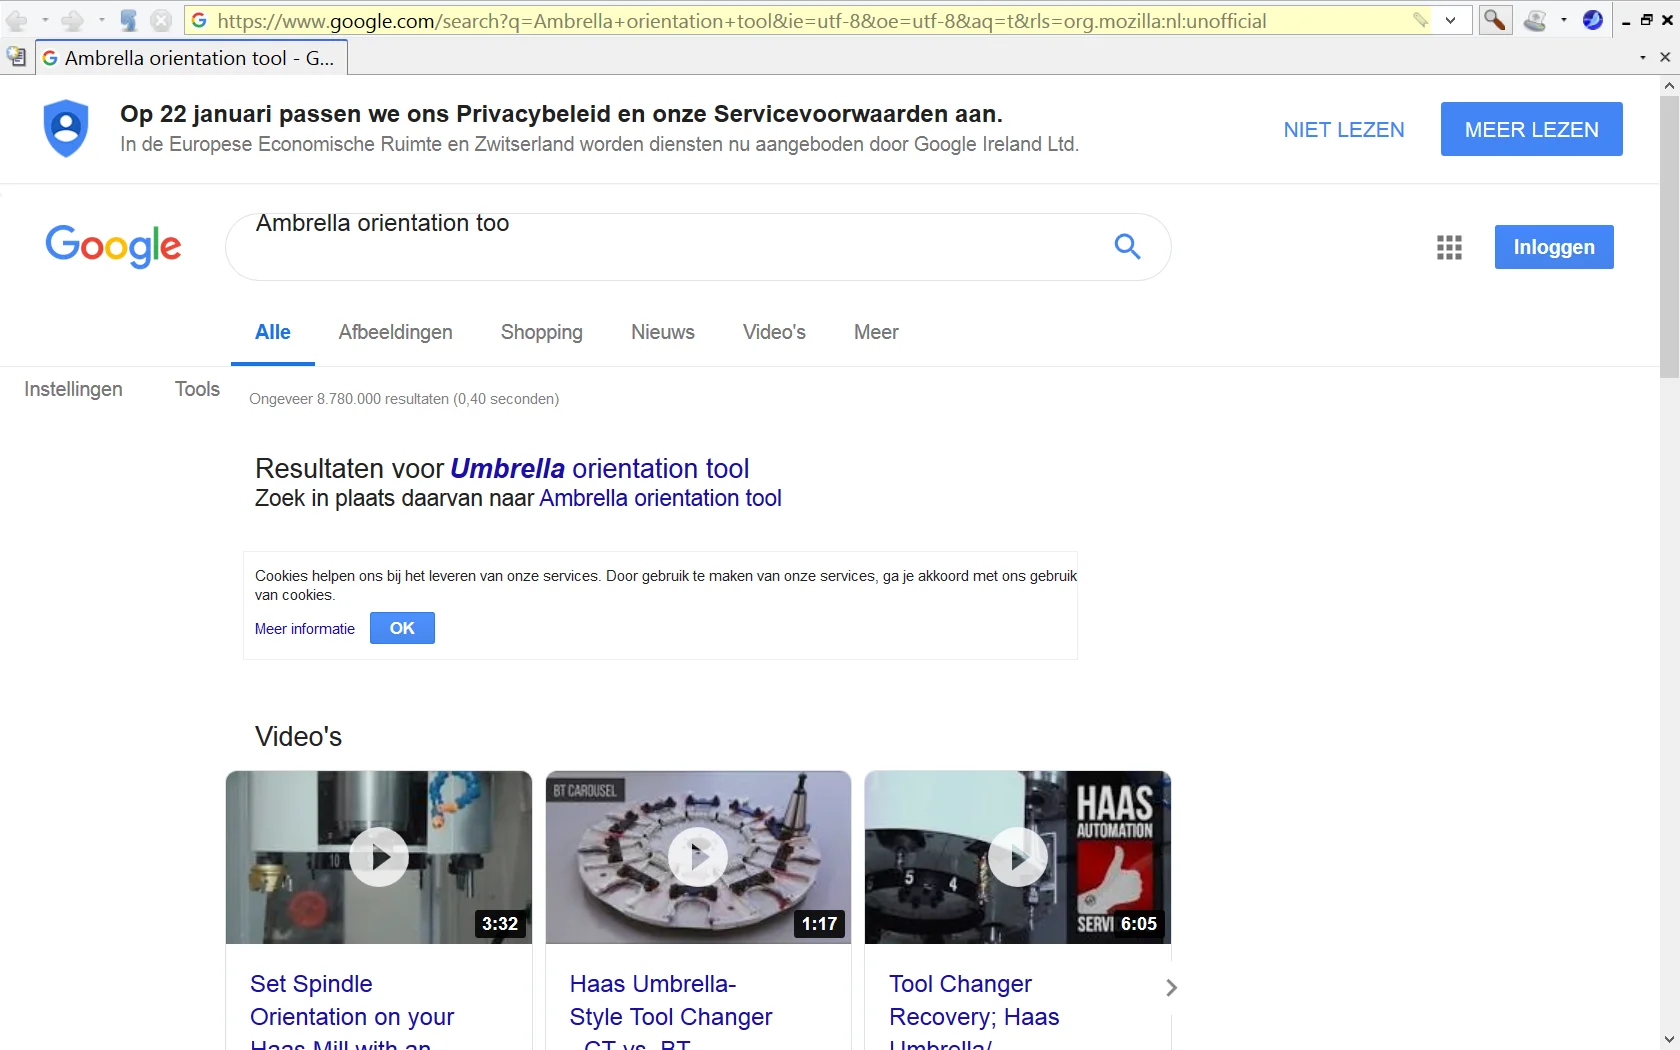Click the page scrollbar down arrow
The width and height of the screenshot is (1680, 1050).
pos(1669,1040)
